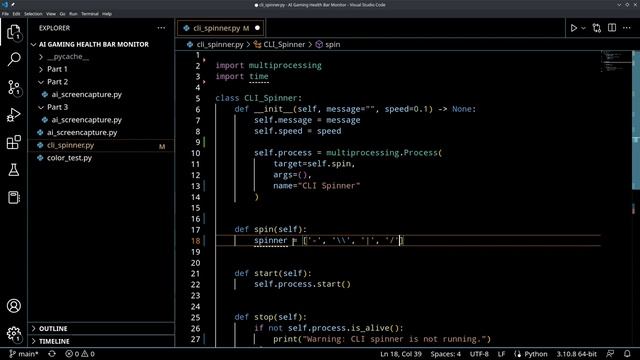Click main* branch in status bar

click(24, 354)
